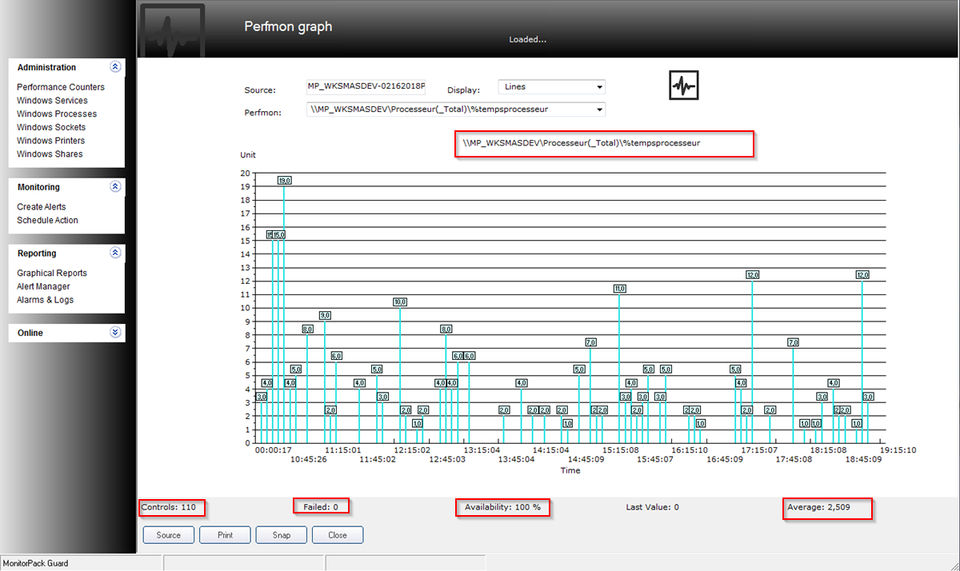Expand the Online panel
Viewport: 960px width, 571px height.
coord(115,332)
